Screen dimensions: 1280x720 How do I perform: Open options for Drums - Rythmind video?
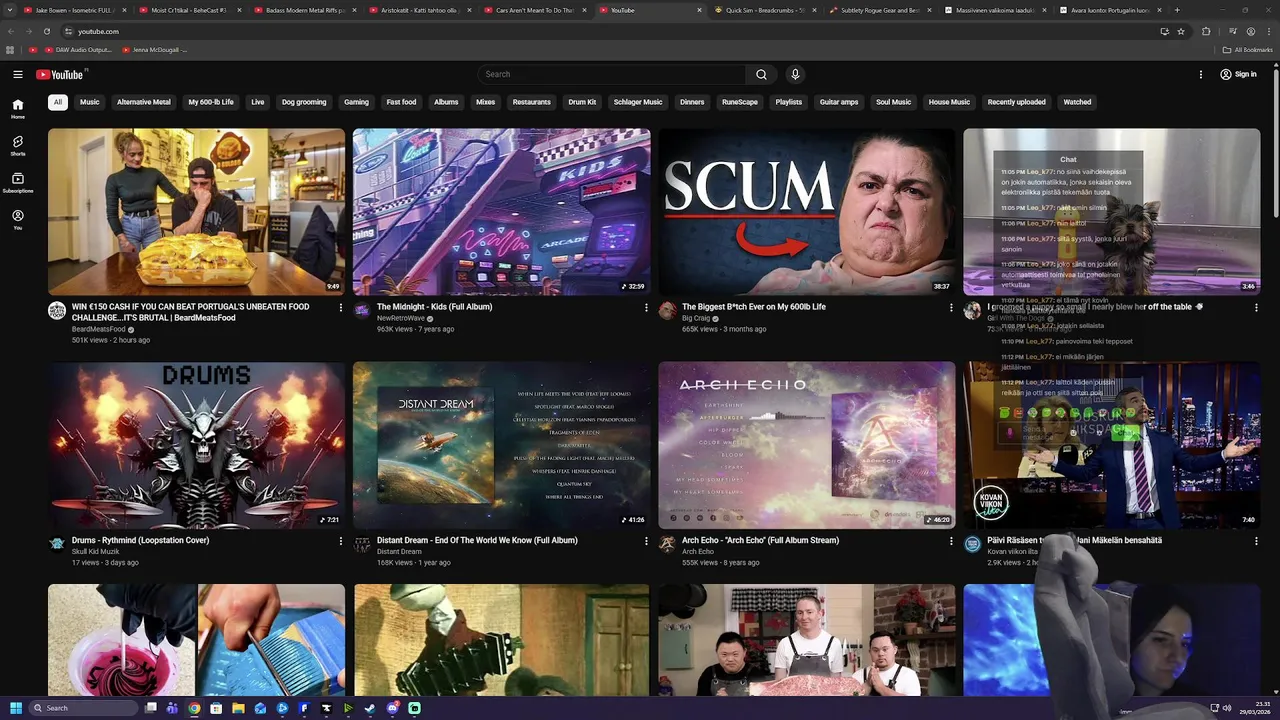tap(341, 541)
